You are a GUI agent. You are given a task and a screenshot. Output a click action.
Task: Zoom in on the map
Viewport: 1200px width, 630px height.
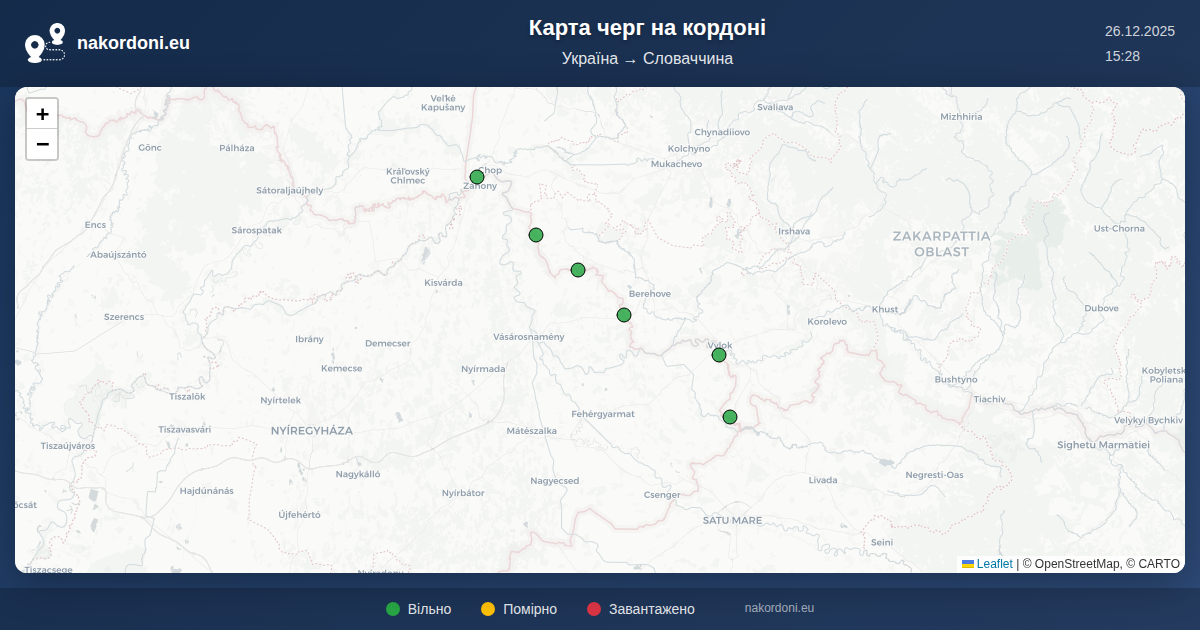(42, 114)
